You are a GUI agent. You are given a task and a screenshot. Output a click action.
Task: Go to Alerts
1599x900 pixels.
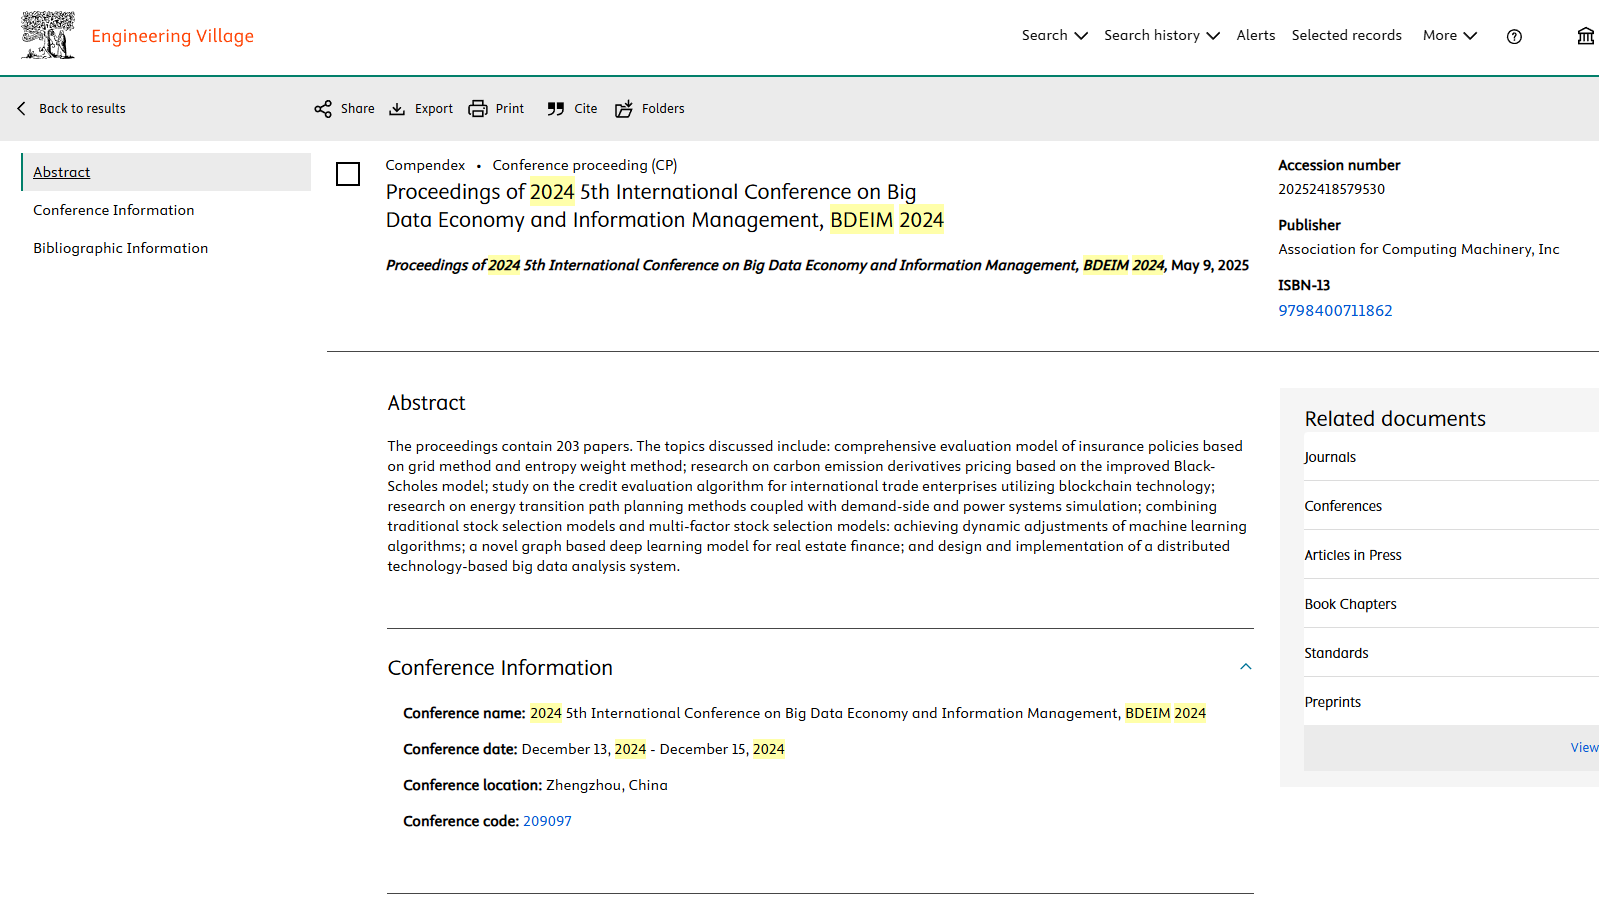(x=1255, y=35)
